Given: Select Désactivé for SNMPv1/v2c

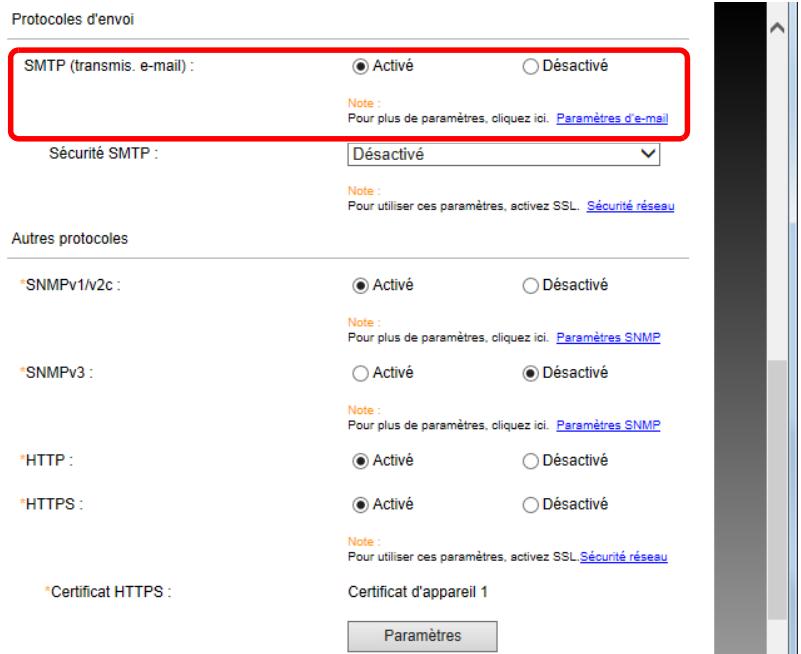Looking at the screenshot, I should click(530, 284).
